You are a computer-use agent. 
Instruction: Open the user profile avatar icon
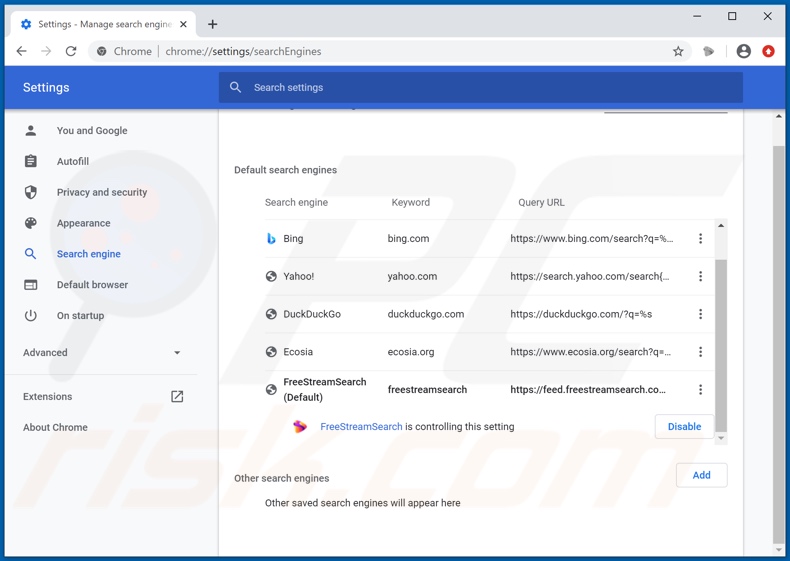coord(743,51)
